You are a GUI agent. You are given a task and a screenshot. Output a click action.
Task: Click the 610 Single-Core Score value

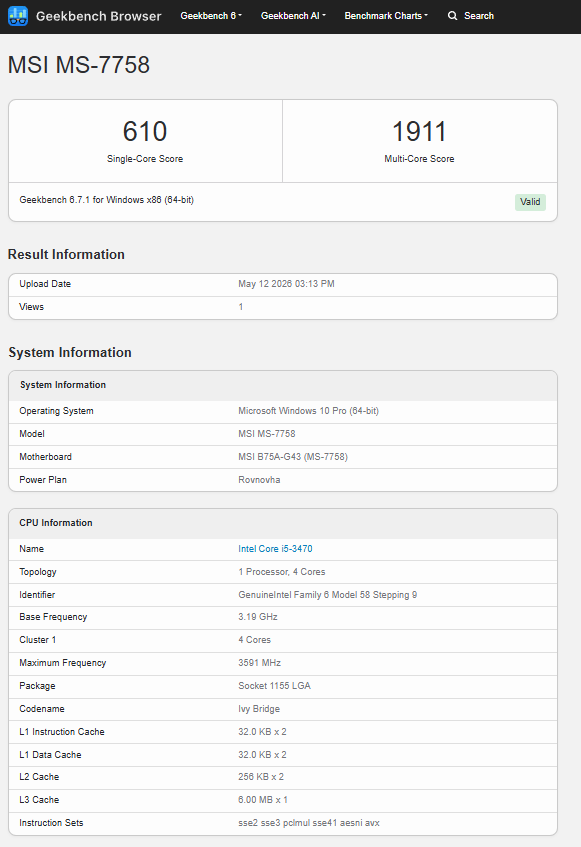pyautogui.click(x=145, y=131)
